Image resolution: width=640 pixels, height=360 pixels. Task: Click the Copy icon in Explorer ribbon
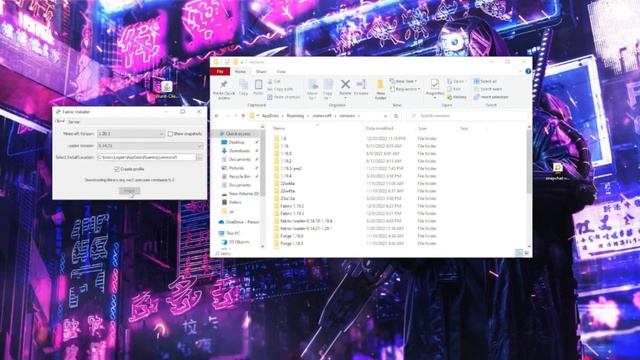(243, 87)
